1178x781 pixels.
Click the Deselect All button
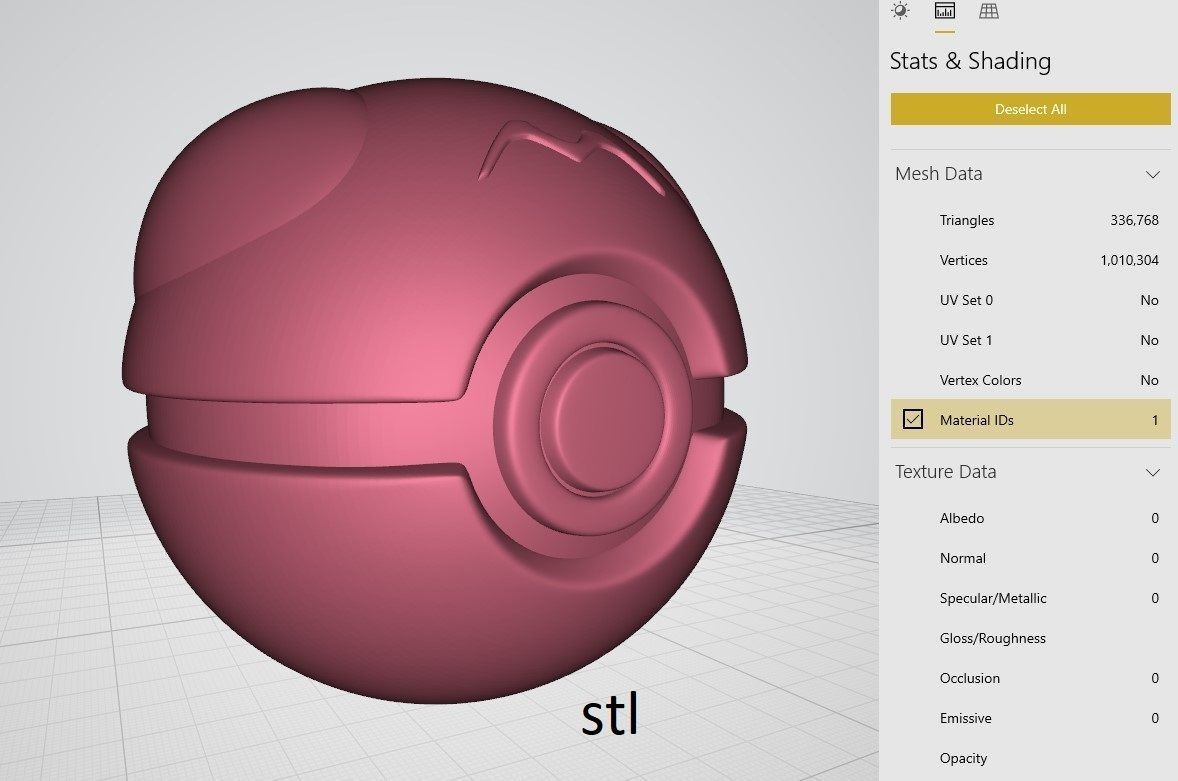tap(1030, 109)
